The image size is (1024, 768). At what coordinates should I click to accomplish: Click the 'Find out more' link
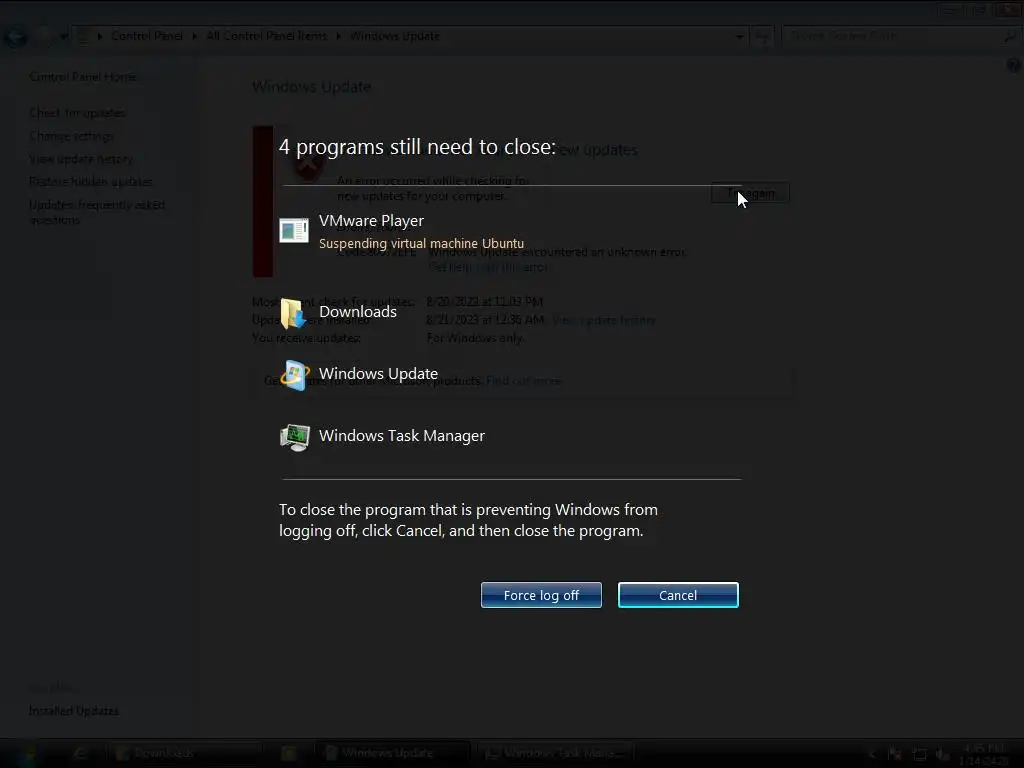coord(524,381)
